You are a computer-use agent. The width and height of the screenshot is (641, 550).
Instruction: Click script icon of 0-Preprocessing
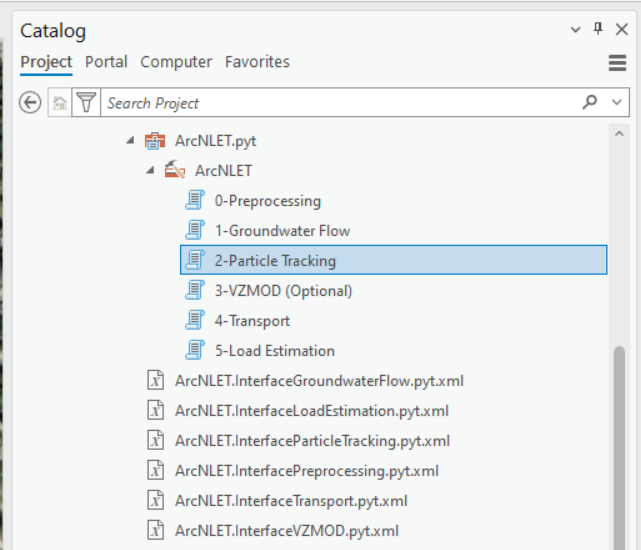[x=195, y=200]
